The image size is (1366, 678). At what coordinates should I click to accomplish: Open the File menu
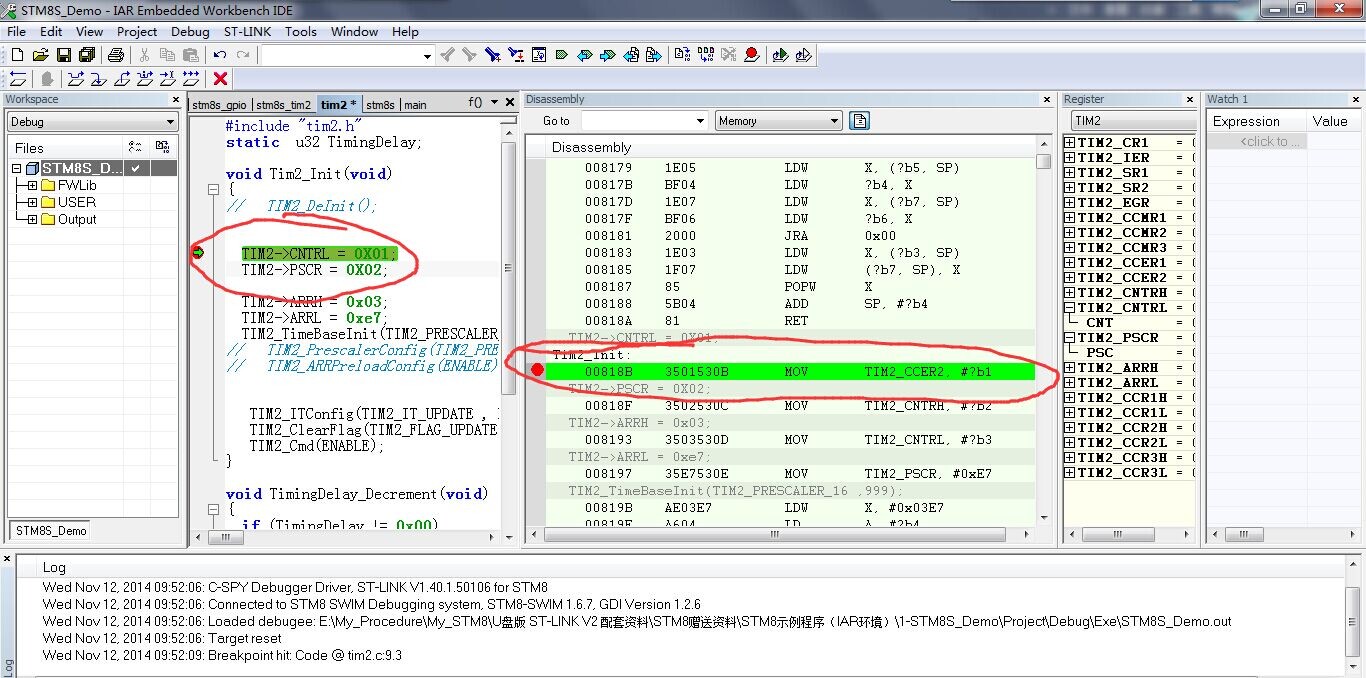pyautogui.click(x=16, y=31)
